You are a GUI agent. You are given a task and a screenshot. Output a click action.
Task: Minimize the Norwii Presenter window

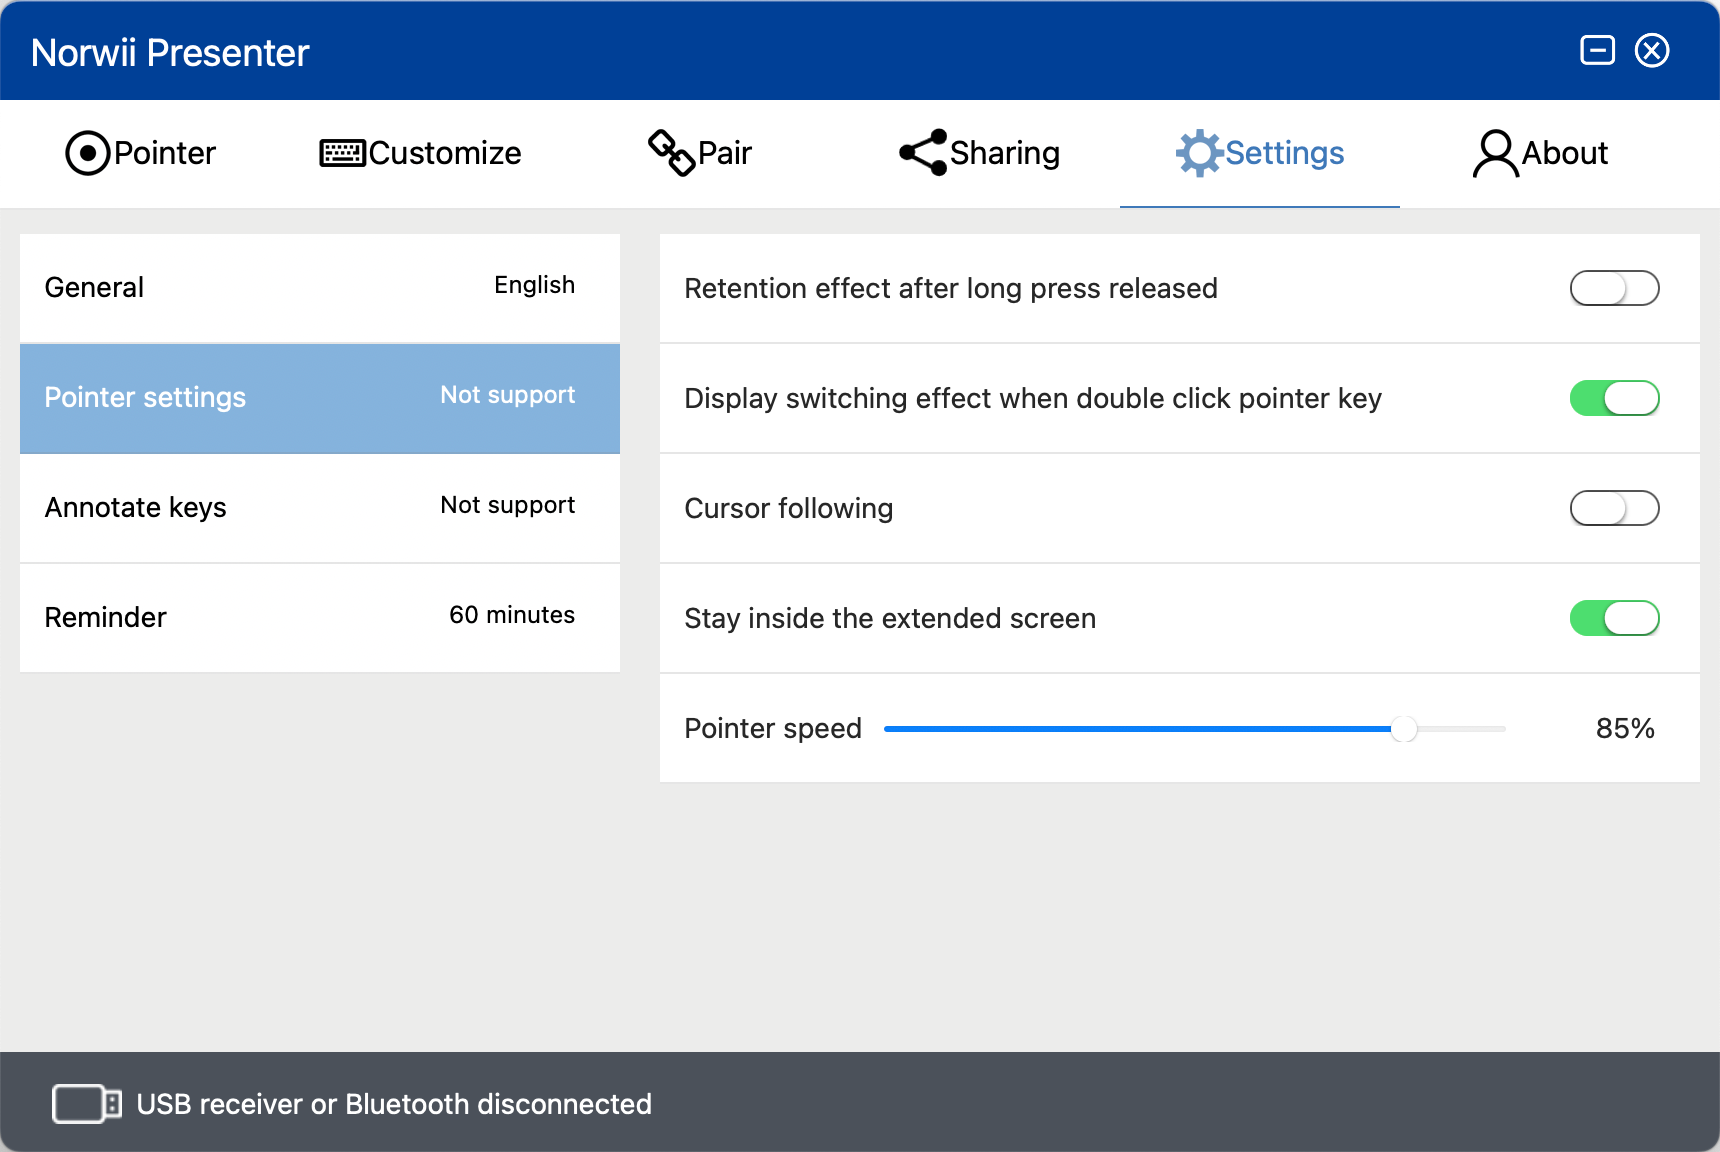(1597, 50)
